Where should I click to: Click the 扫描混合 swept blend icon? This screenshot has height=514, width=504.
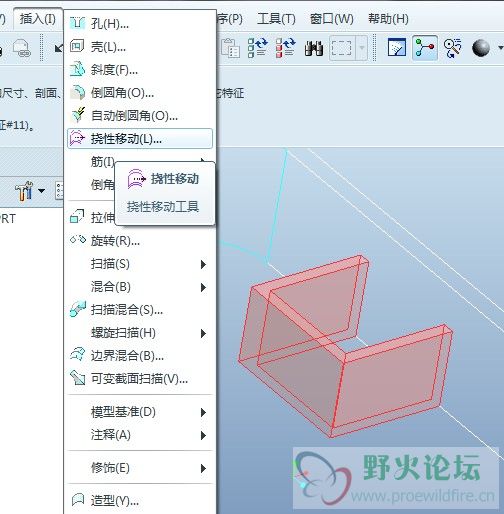click(78, 309)
